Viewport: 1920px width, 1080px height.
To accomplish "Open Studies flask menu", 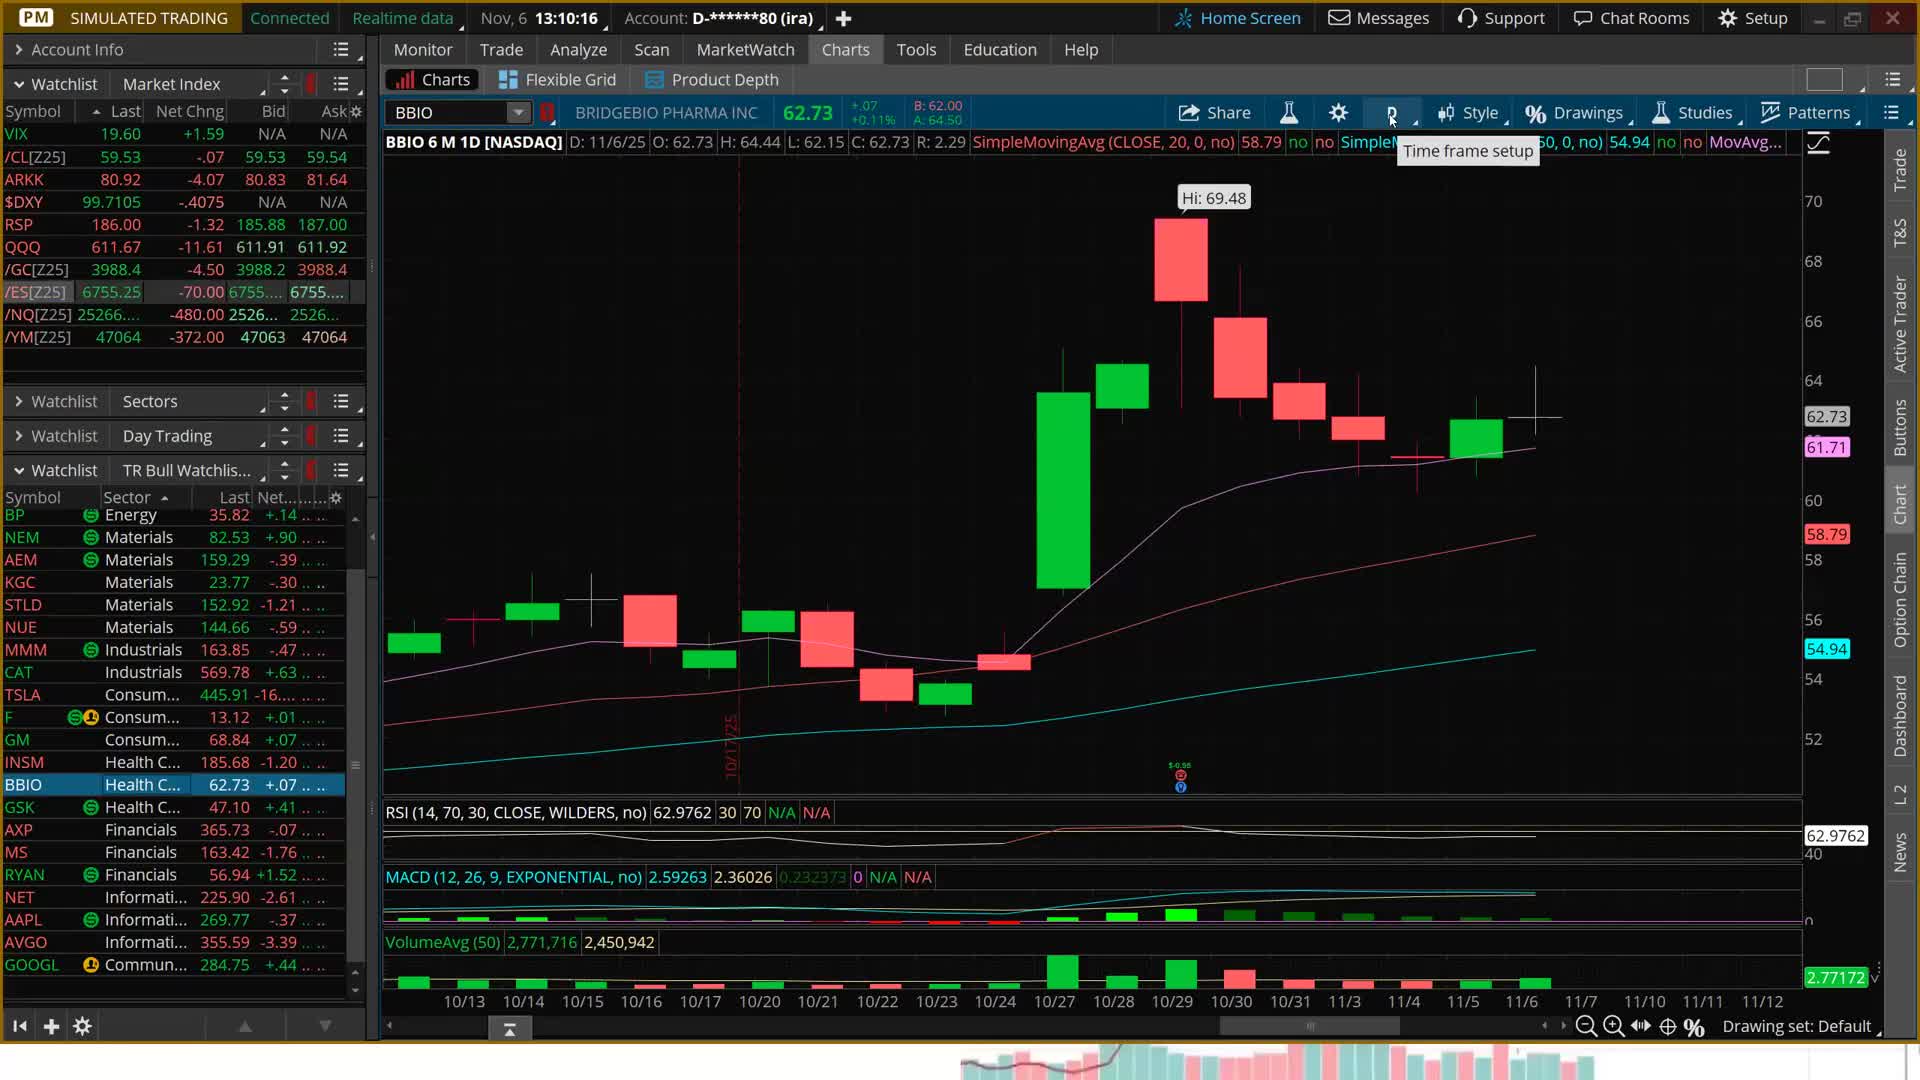I will [x=1692, y=113].
